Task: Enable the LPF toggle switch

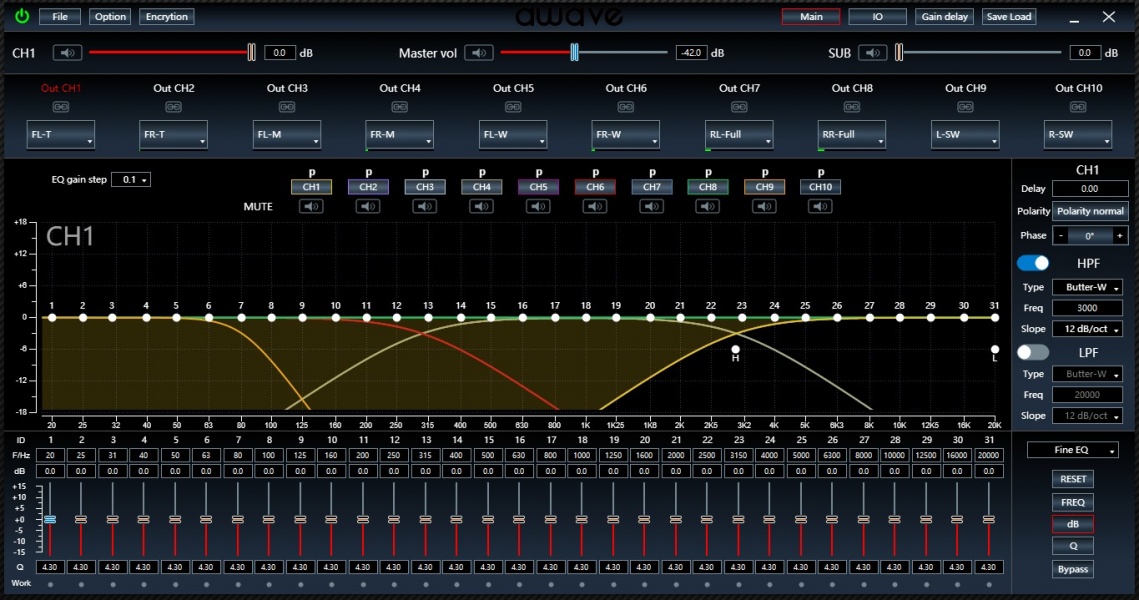Action: pyautogui.click(x=1033, y=352)
